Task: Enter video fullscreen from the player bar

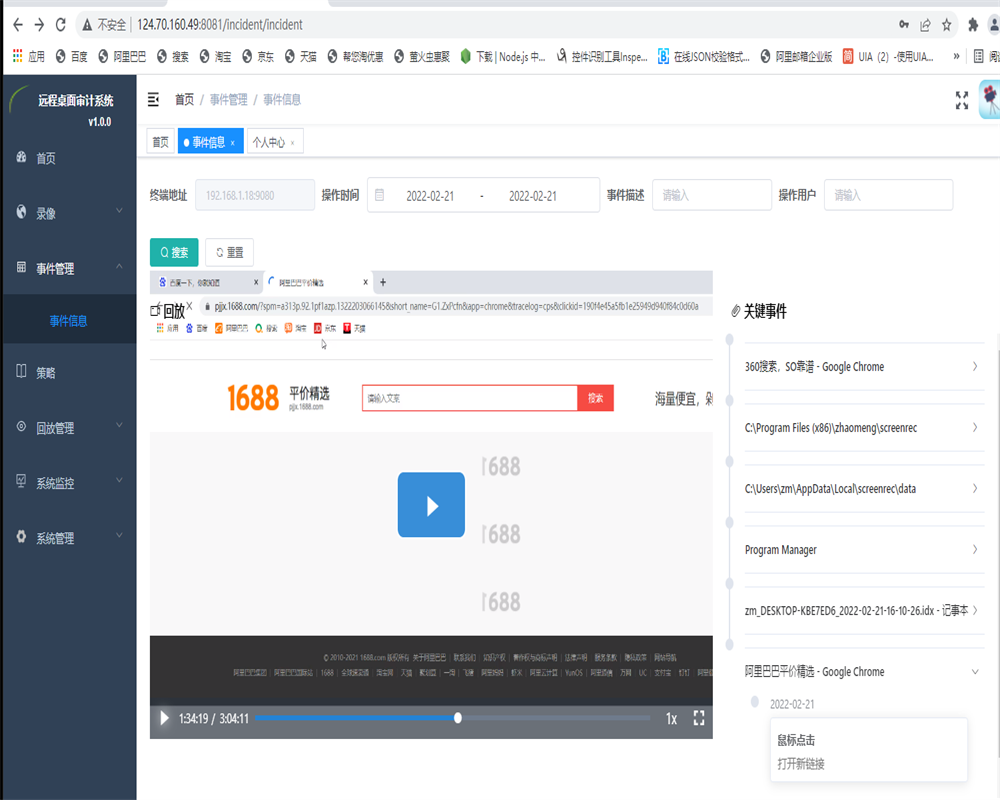Action: pyautogui.click(x=699, y=718)
